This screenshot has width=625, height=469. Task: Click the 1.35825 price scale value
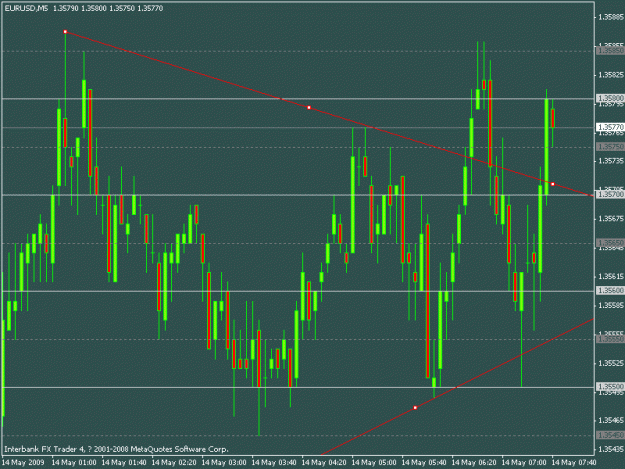click(x=611, y=75)
